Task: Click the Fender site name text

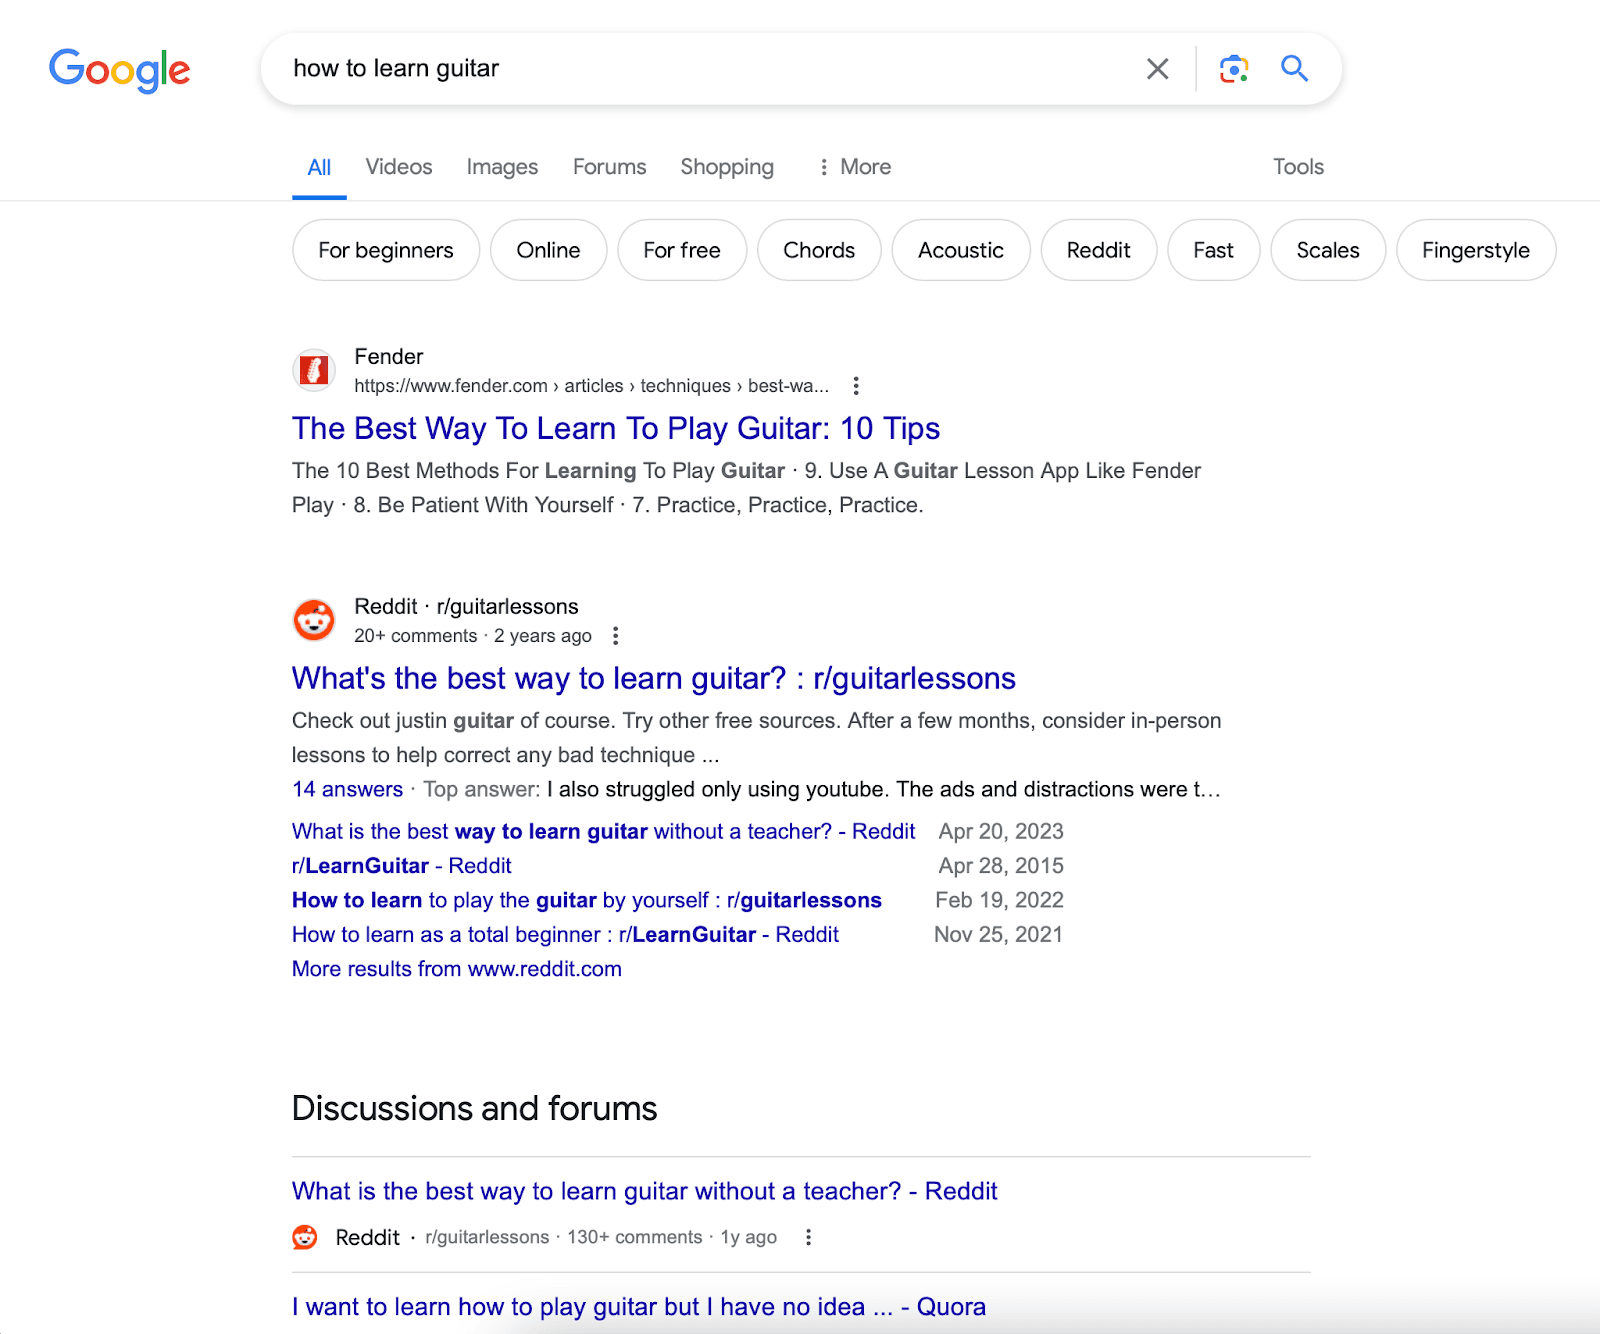Action: (389, 357)
